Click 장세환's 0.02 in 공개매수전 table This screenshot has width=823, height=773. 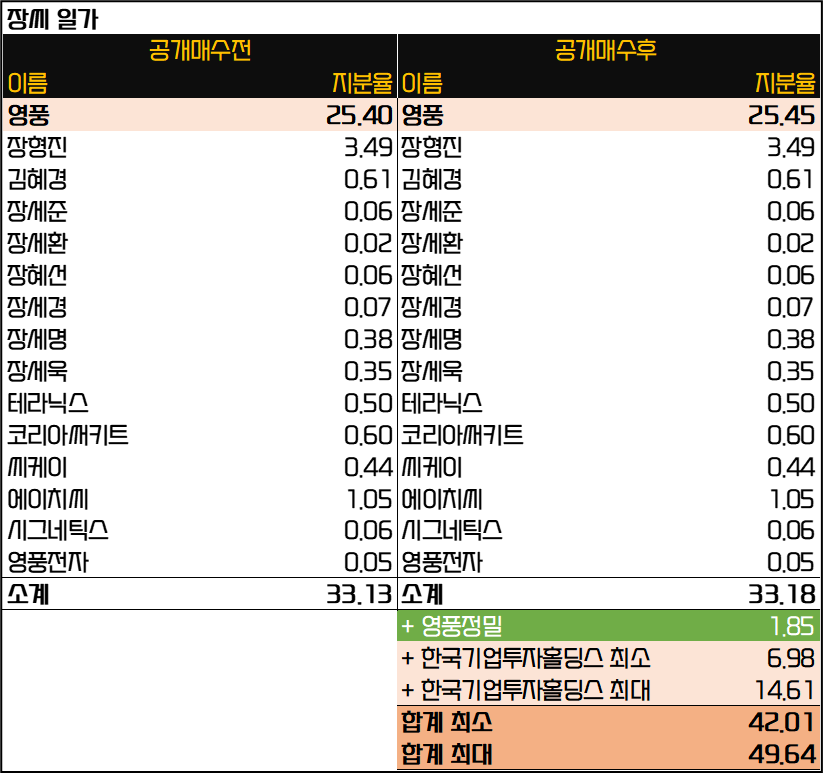[368, 243]
